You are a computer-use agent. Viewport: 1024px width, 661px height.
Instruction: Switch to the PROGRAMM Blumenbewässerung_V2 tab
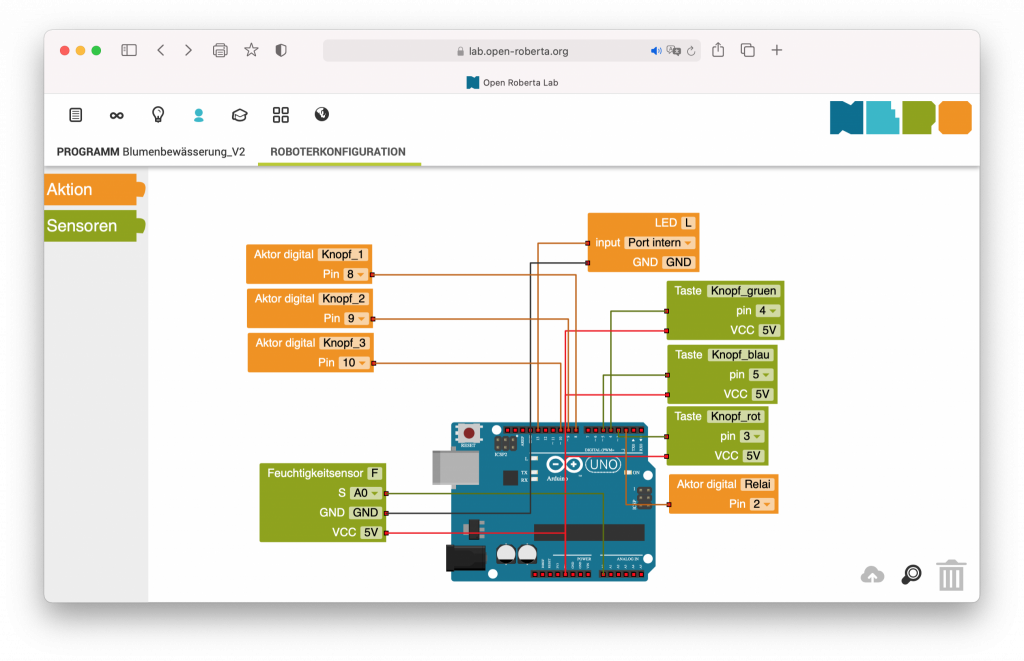click(x=151, y=152)
